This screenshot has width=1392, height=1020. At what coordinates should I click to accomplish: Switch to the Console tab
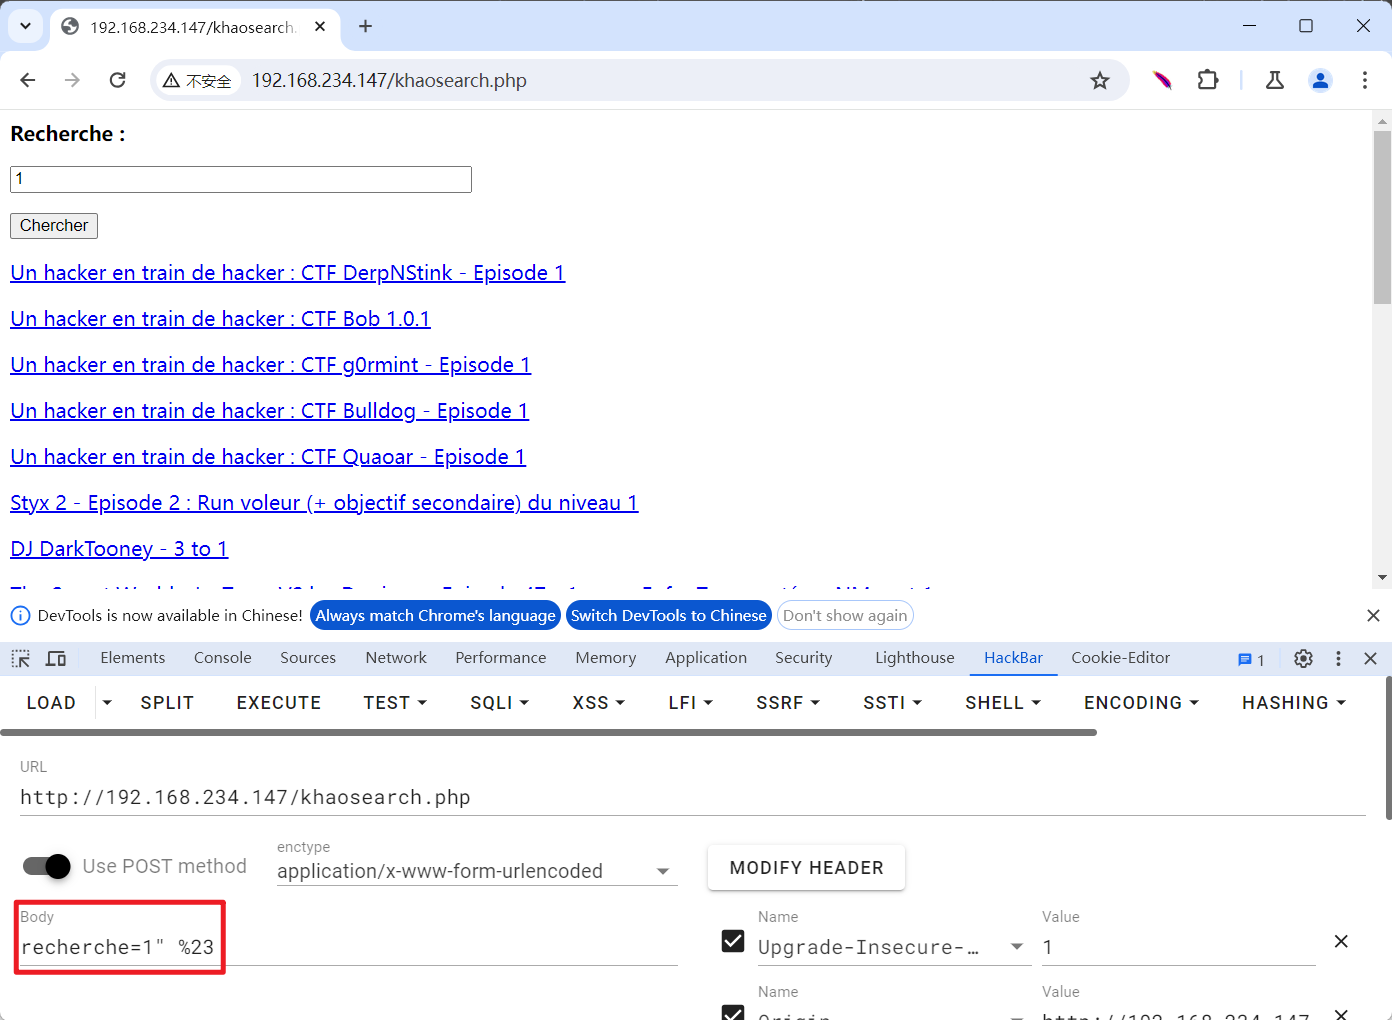click(x=222, y=658)
